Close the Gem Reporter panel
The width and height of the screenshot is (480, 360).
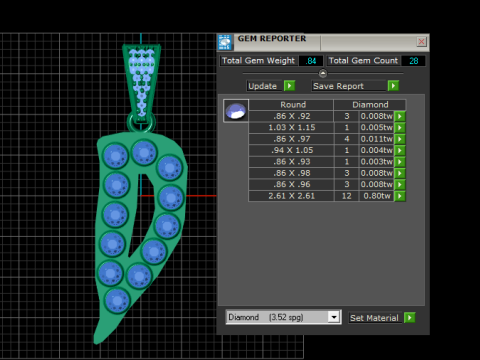pyautogui.click(x=421, y=42)
